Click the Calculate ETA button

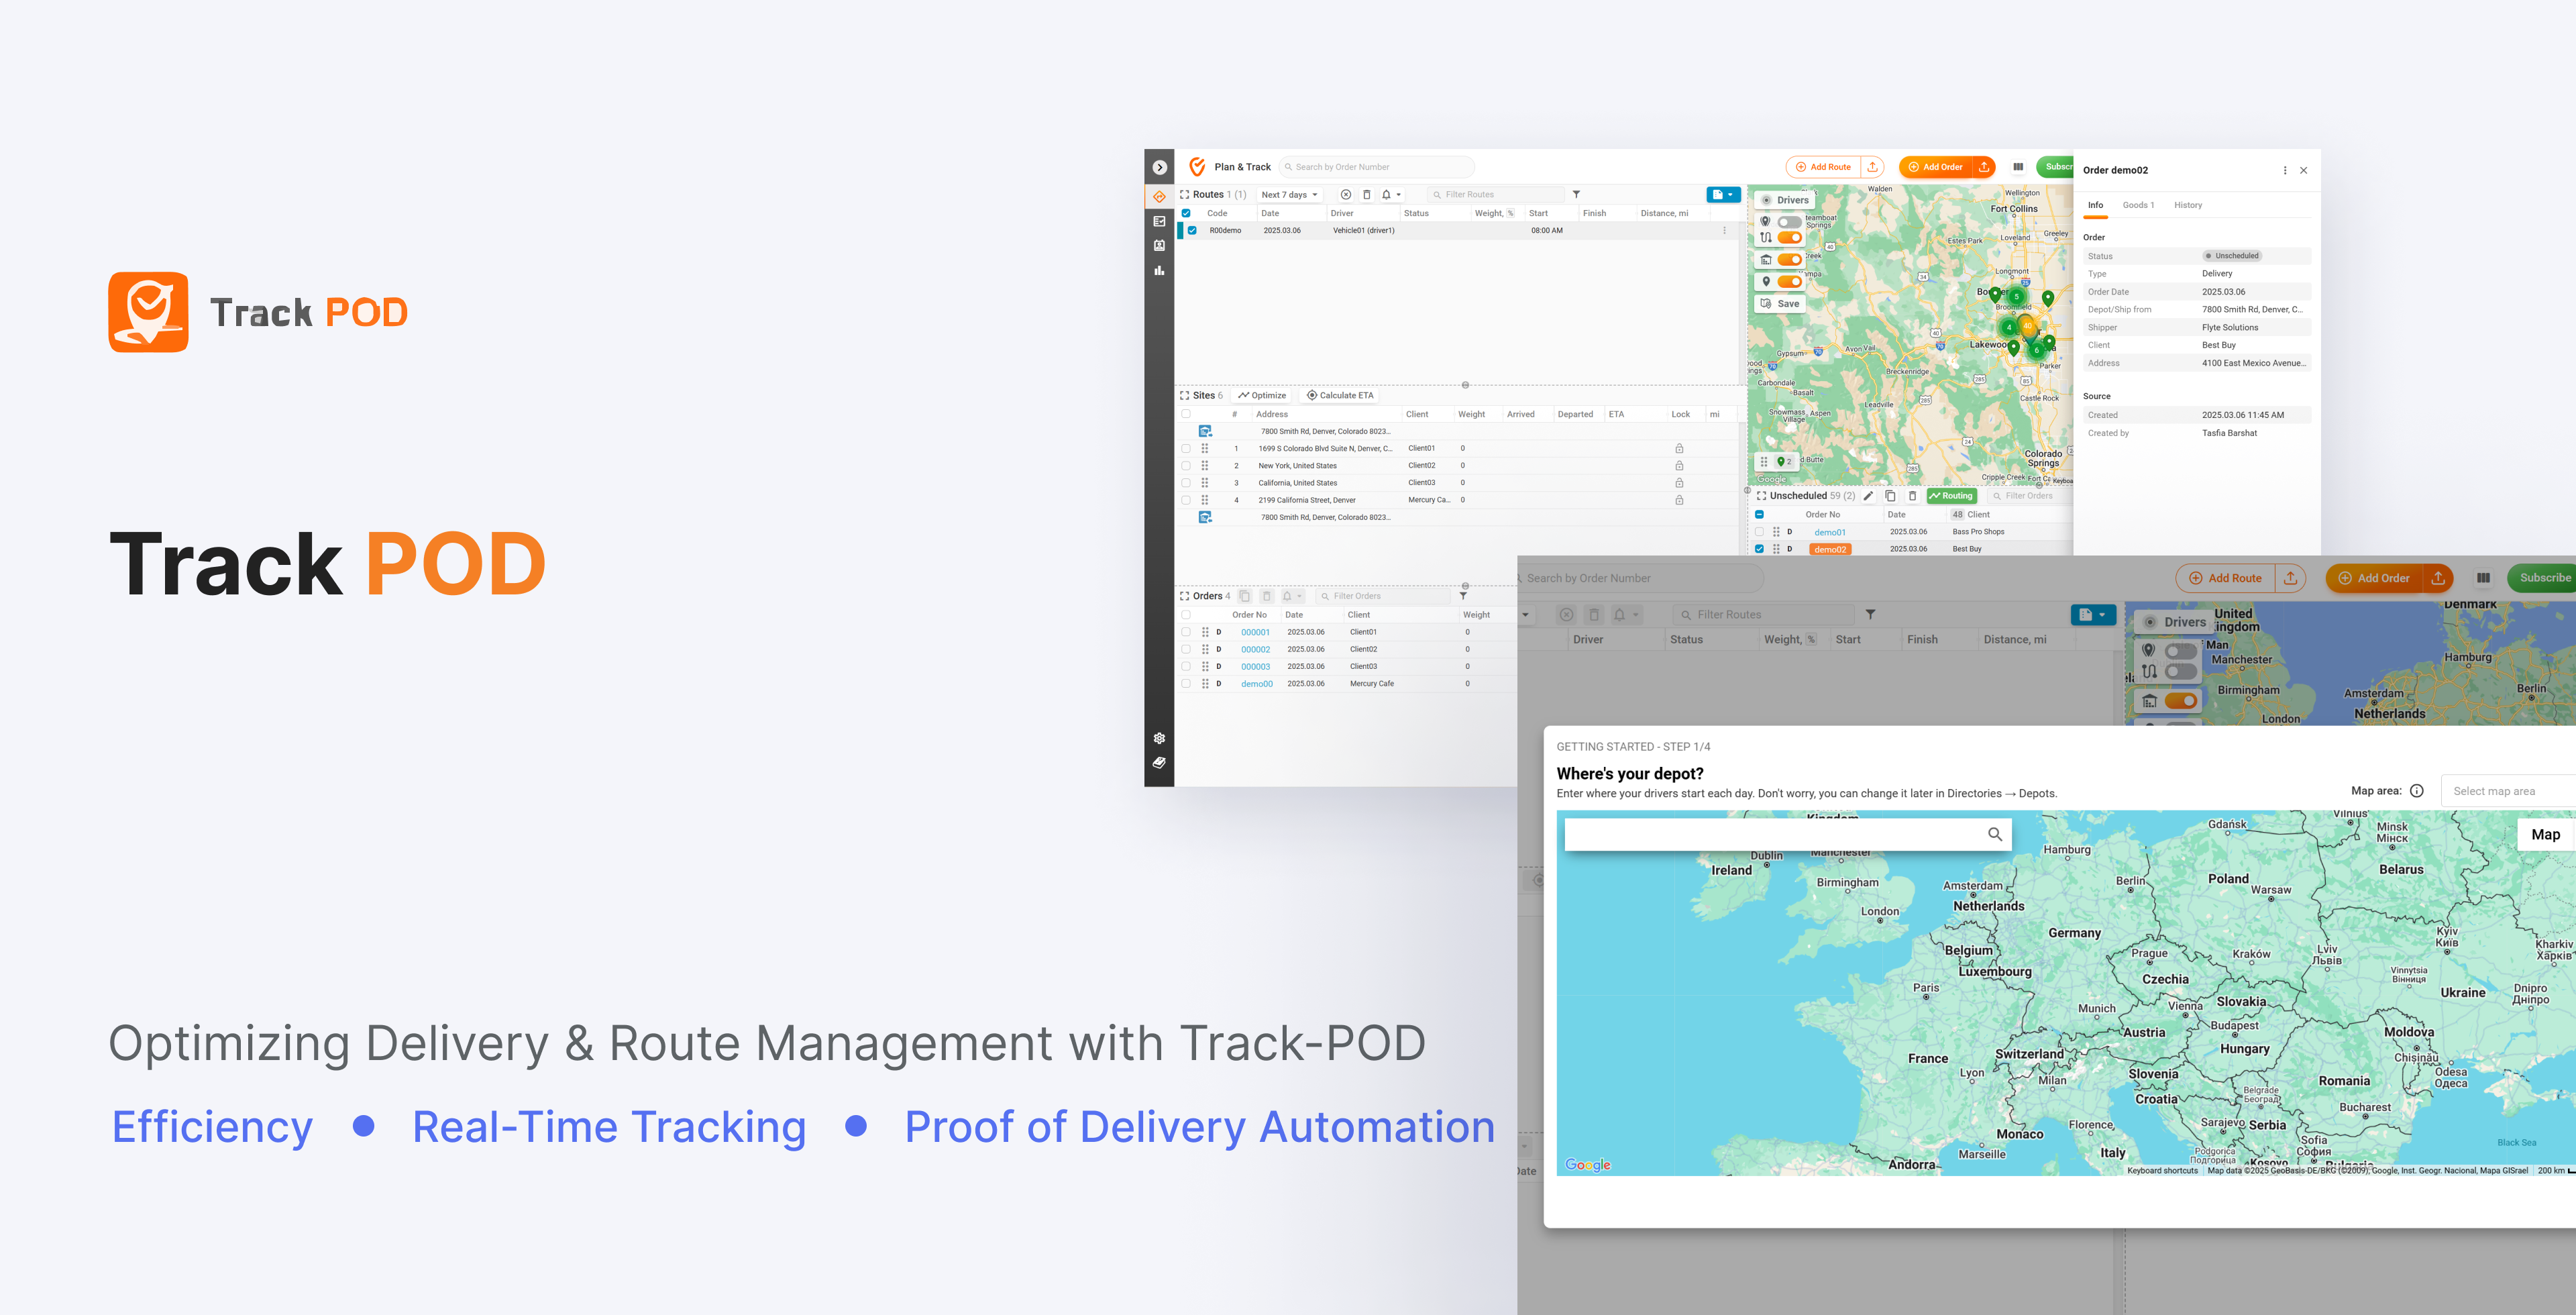click(1340, 396)
